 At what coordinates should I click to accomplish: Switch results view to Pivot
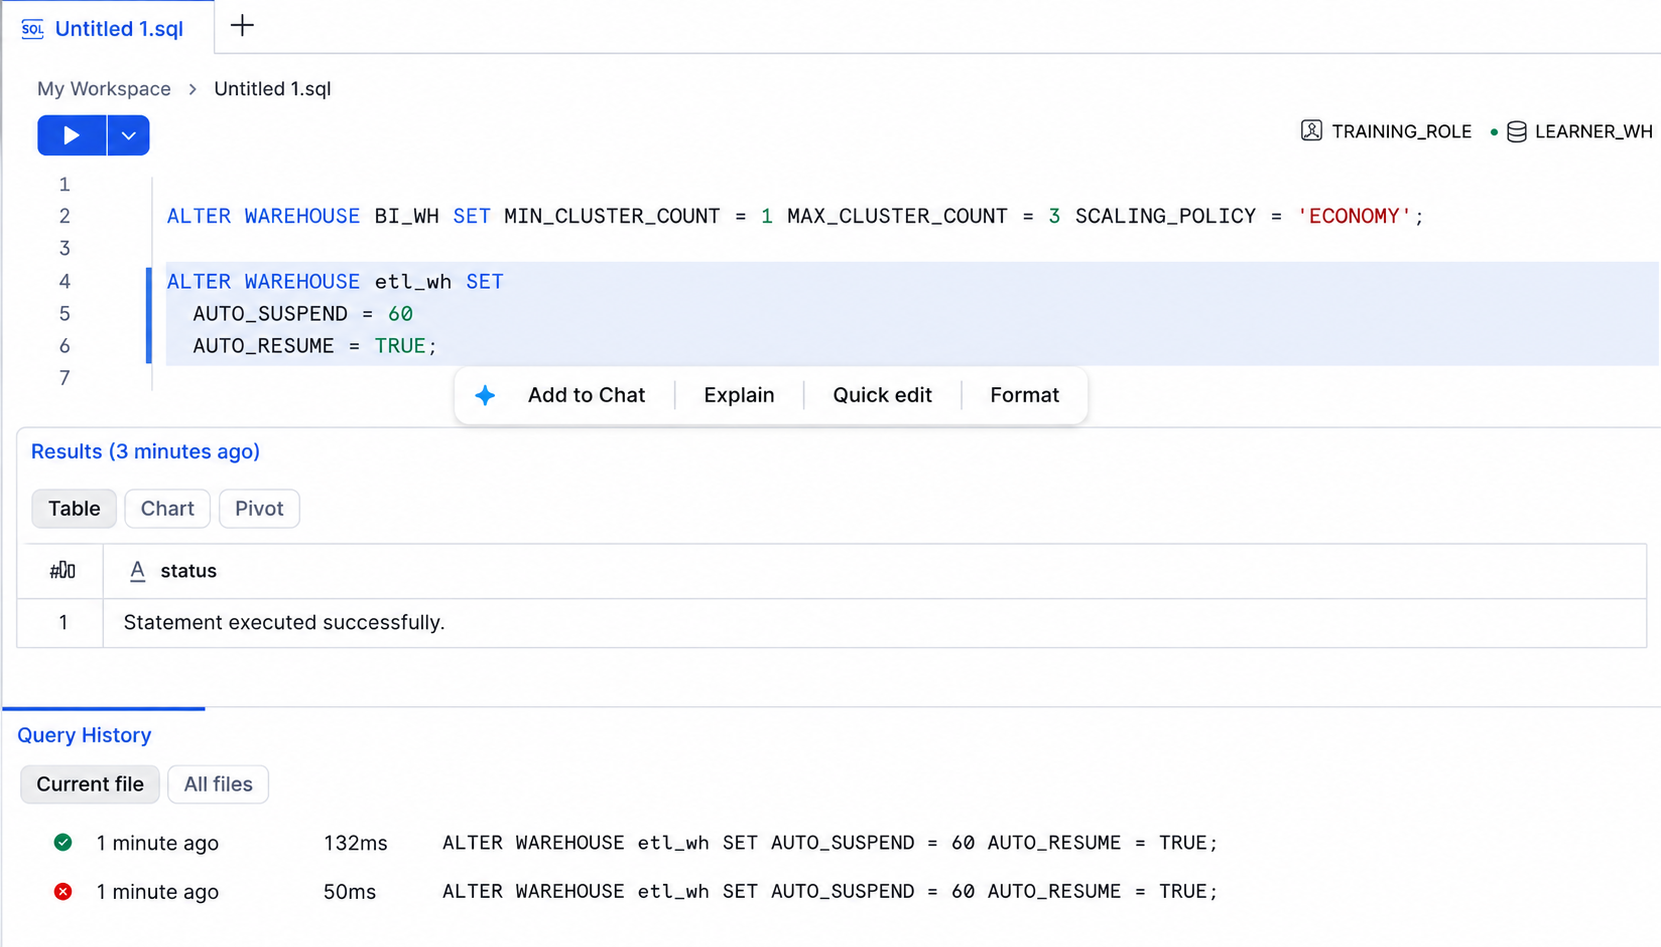259,508
